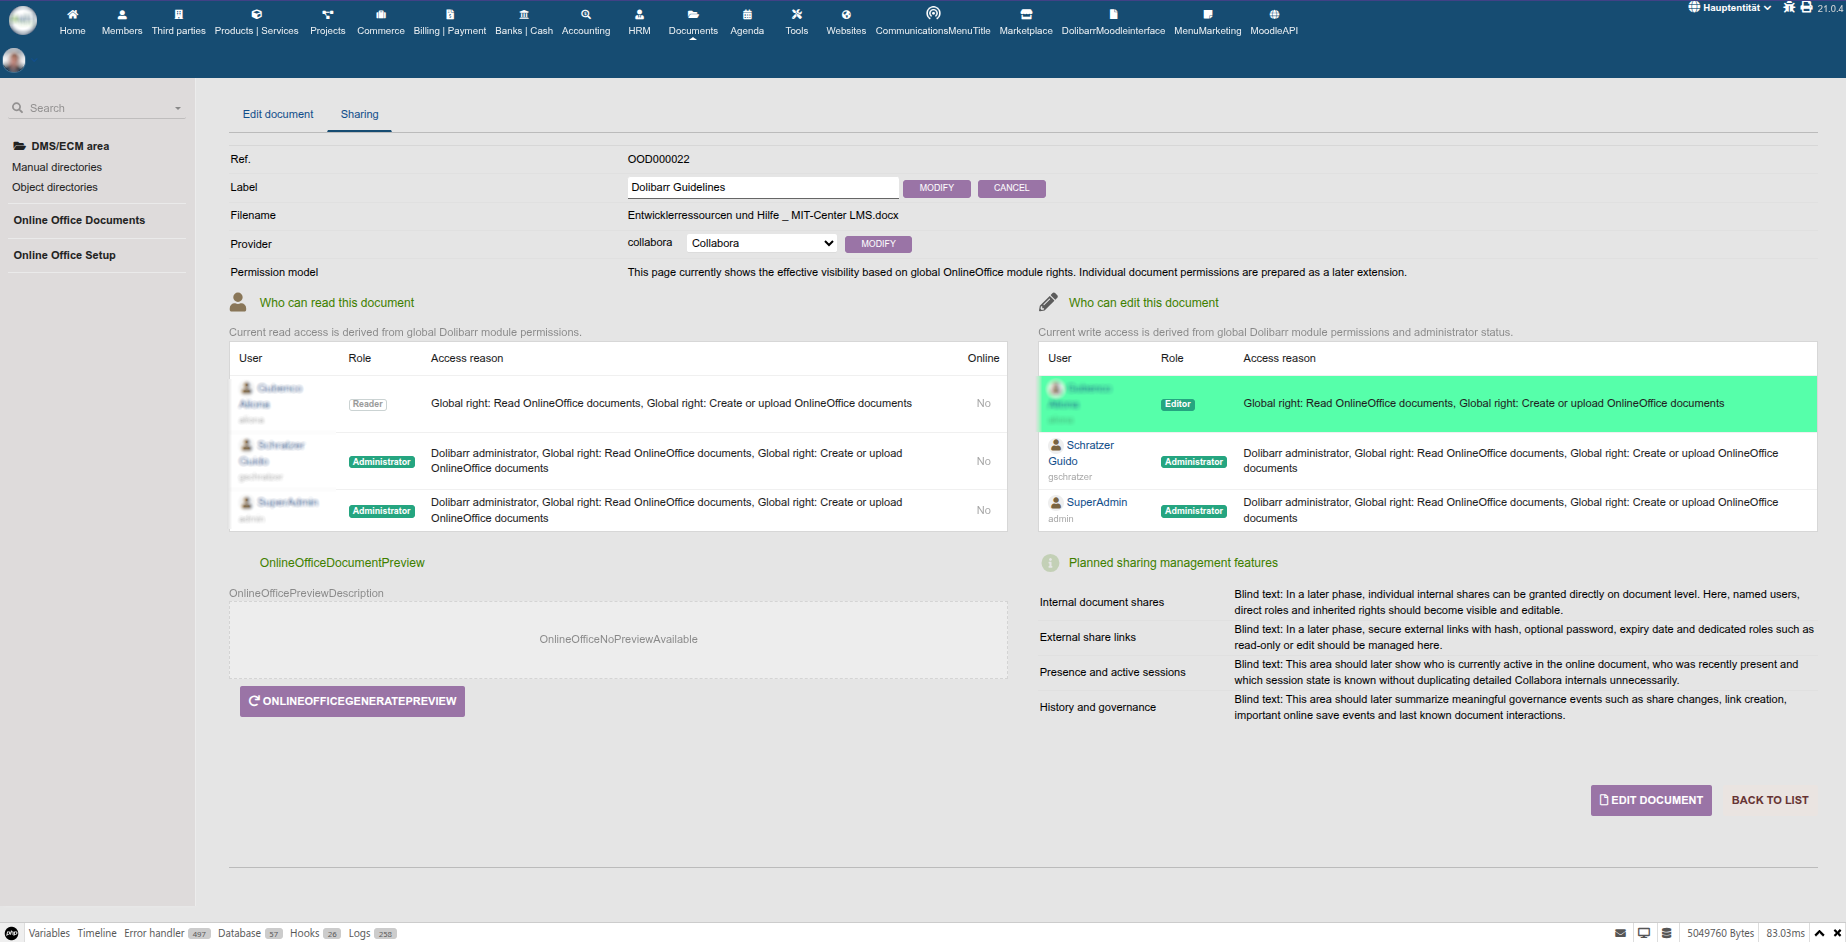Screen dimensions: 1846x943
Task: Open the Tools wrench icon
Action: click(x=796, y=15)
